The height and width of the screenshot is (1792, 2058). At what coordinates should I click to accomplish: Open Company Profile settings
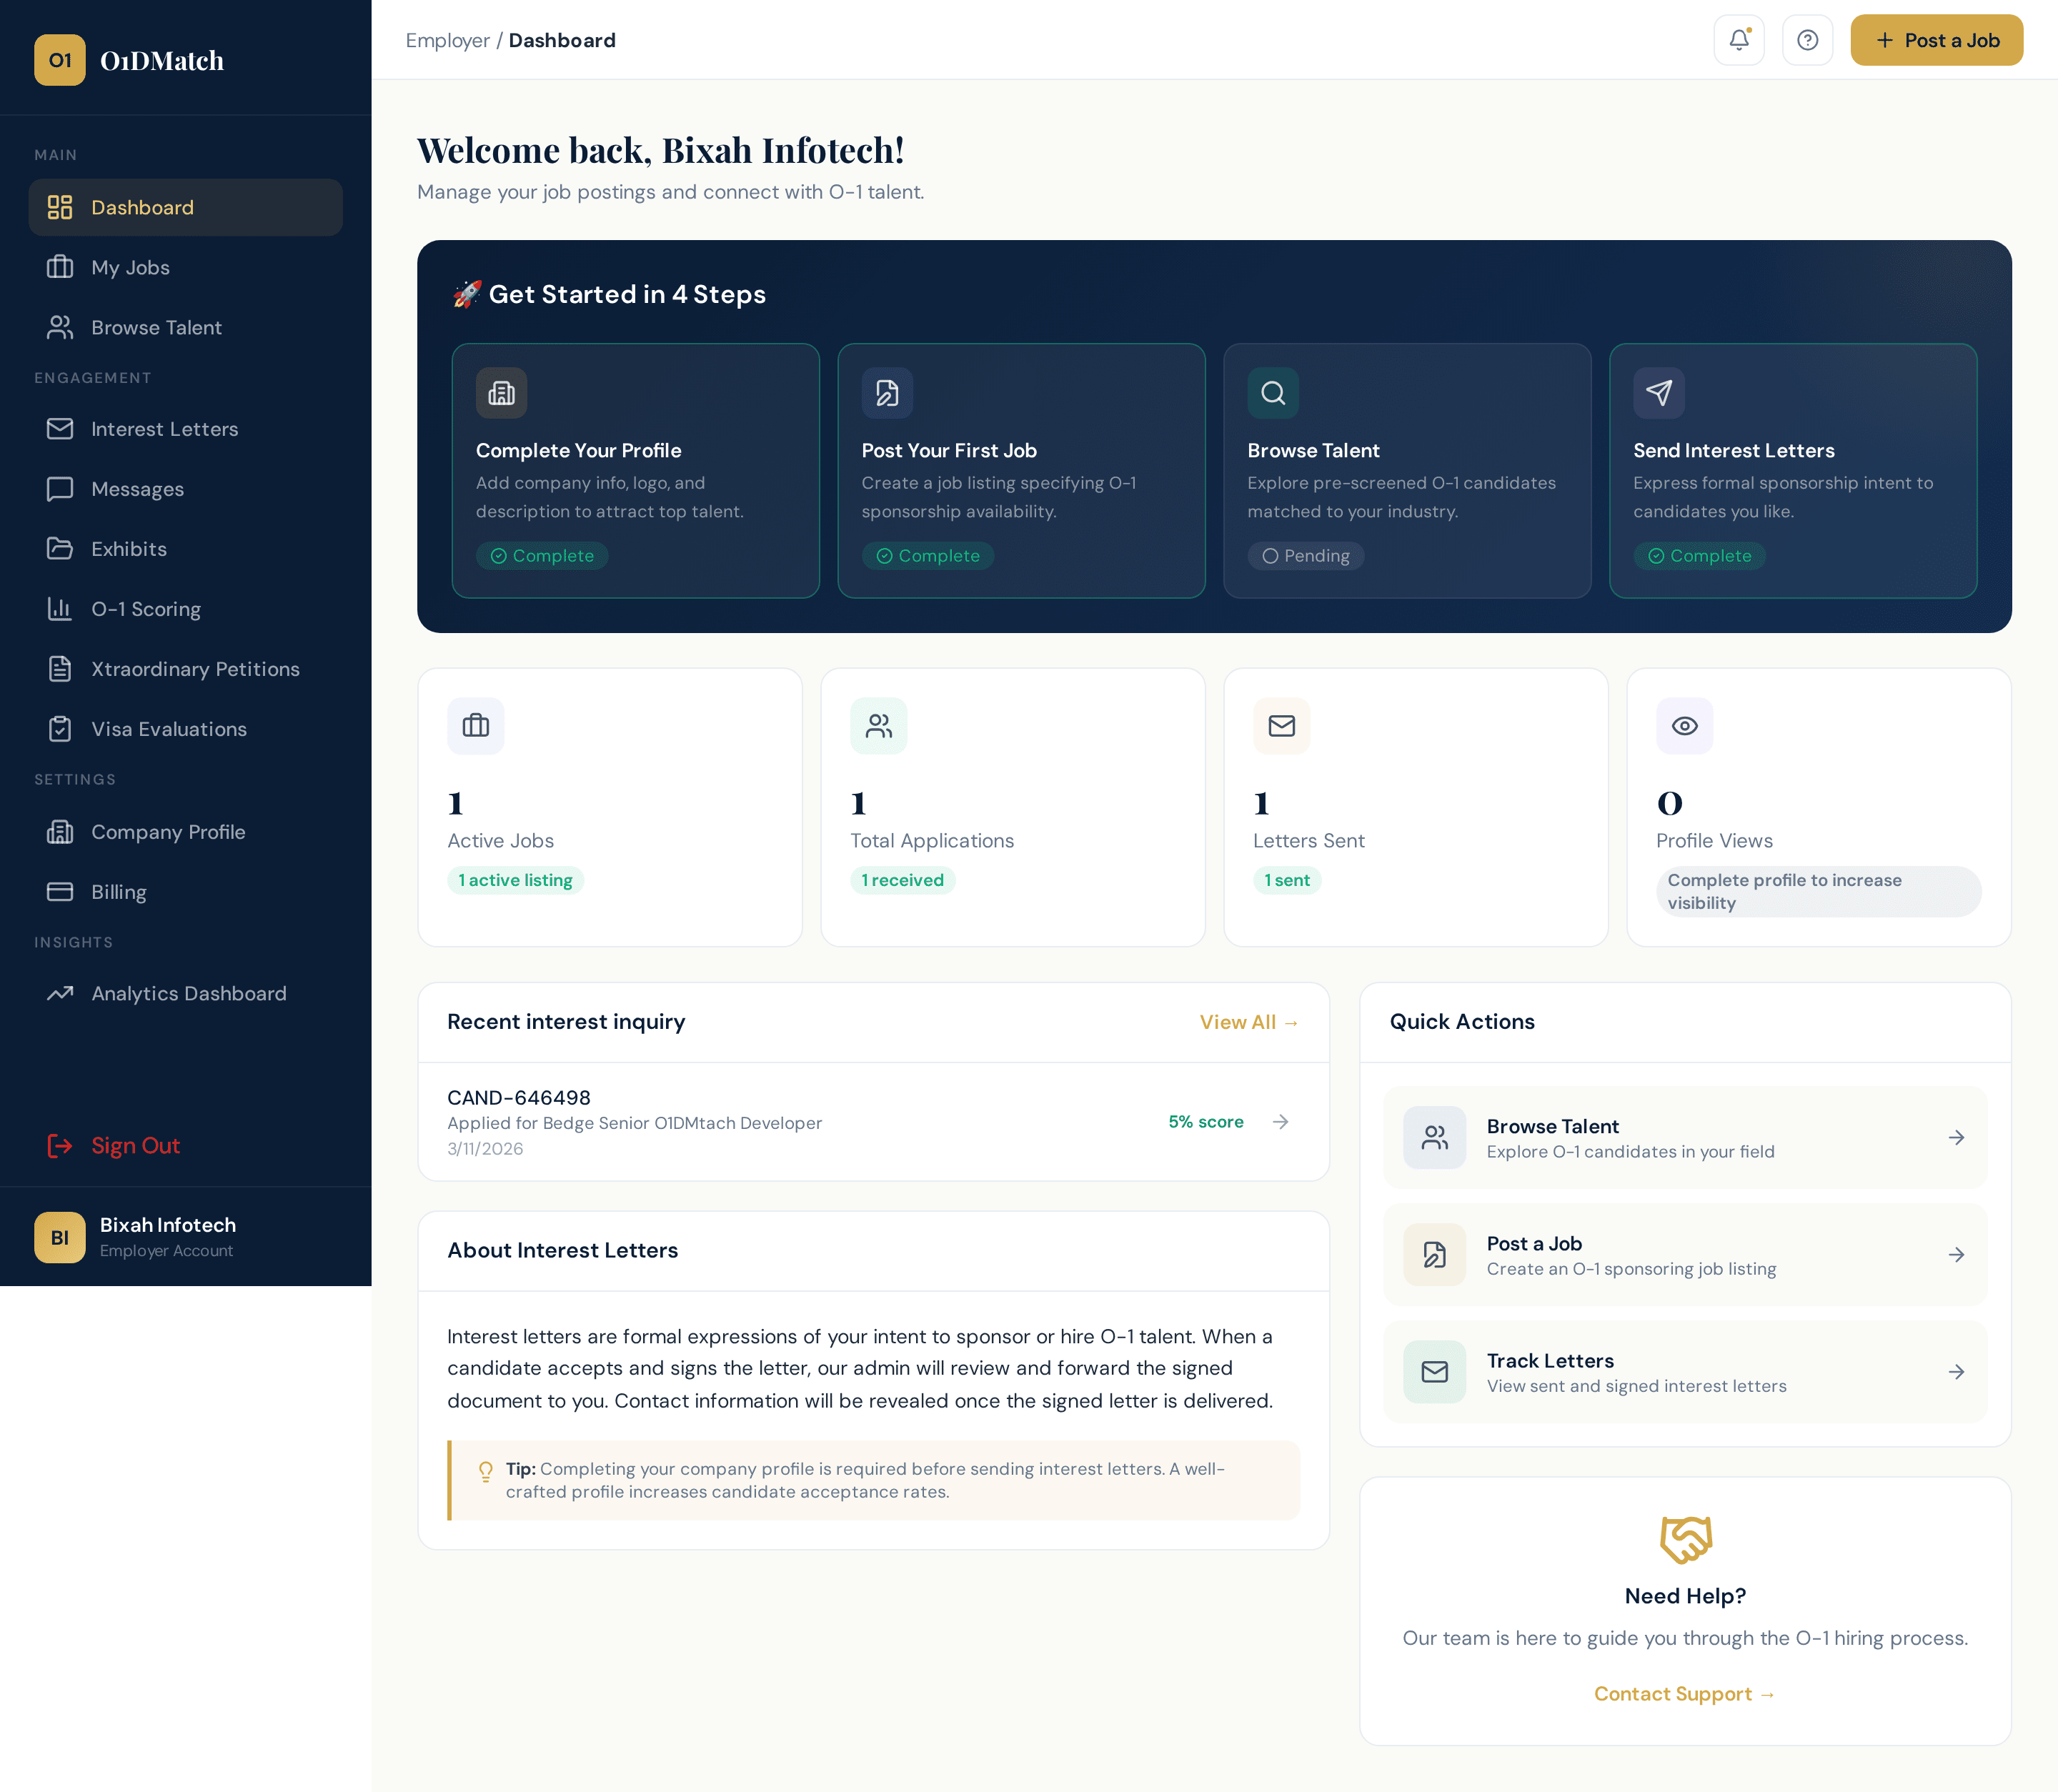(x=186, y=832)
